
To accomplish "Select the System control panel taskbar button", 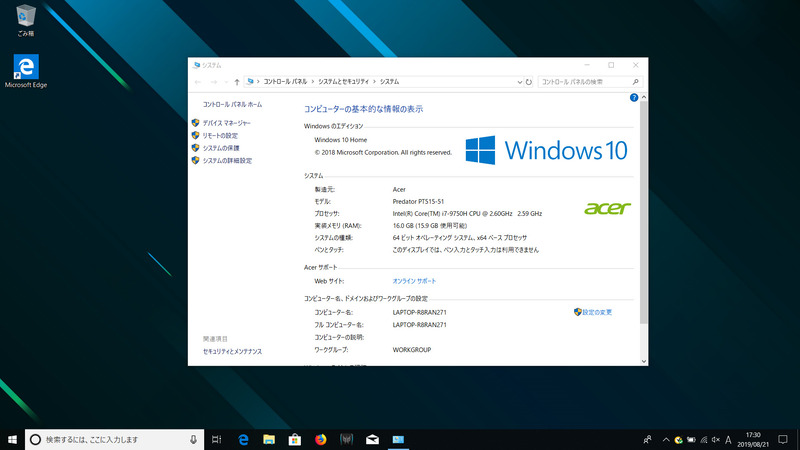I will coord(398,439).
